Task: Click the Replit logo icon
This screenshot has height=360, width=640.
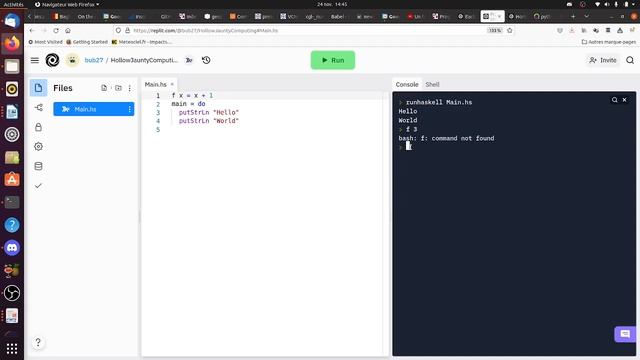Action: coord(52,60)
